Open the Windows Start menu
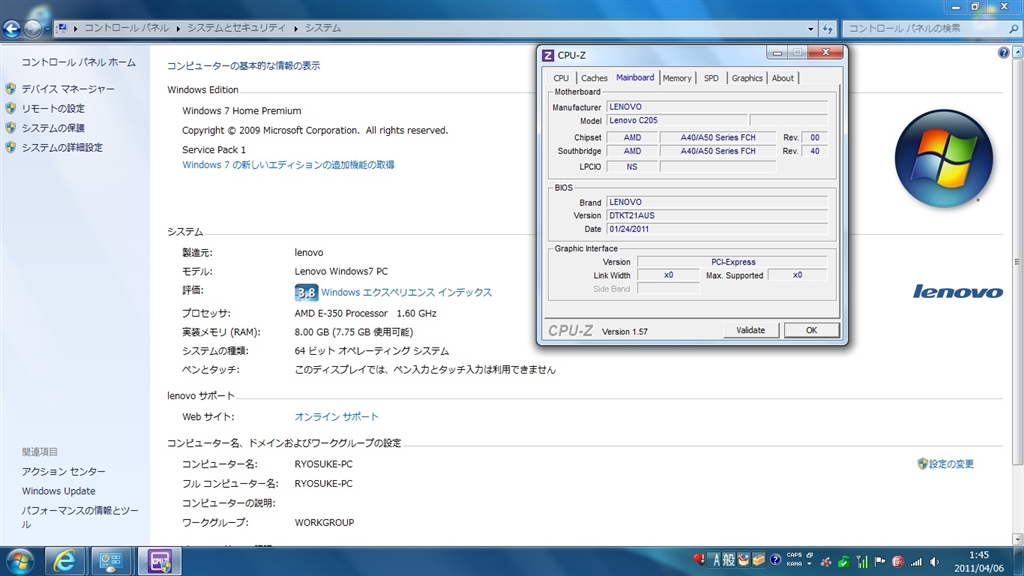 point(20,561)
